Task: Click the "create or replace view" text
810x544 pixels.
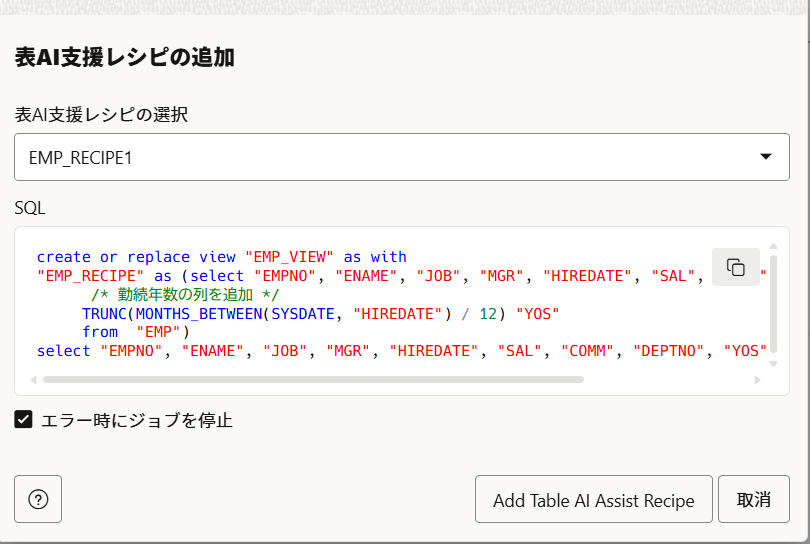Action: (x=136, y=257)
